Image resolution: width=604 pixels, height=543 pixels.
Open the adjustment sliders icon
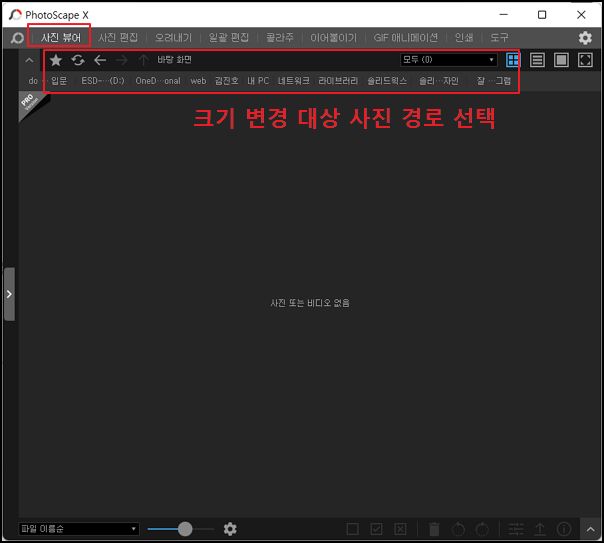(x=516, y=529)
